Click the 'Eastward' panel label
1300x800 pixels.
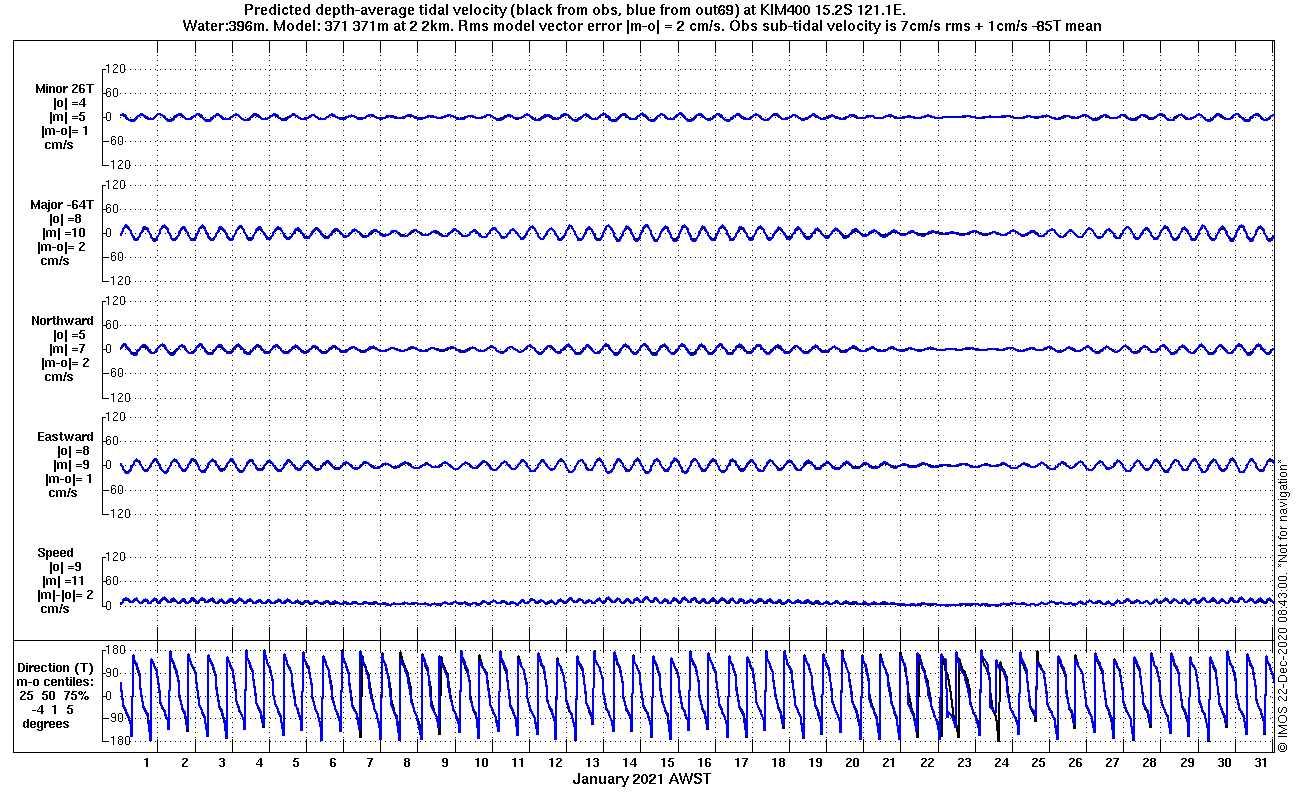coord(66,437)
